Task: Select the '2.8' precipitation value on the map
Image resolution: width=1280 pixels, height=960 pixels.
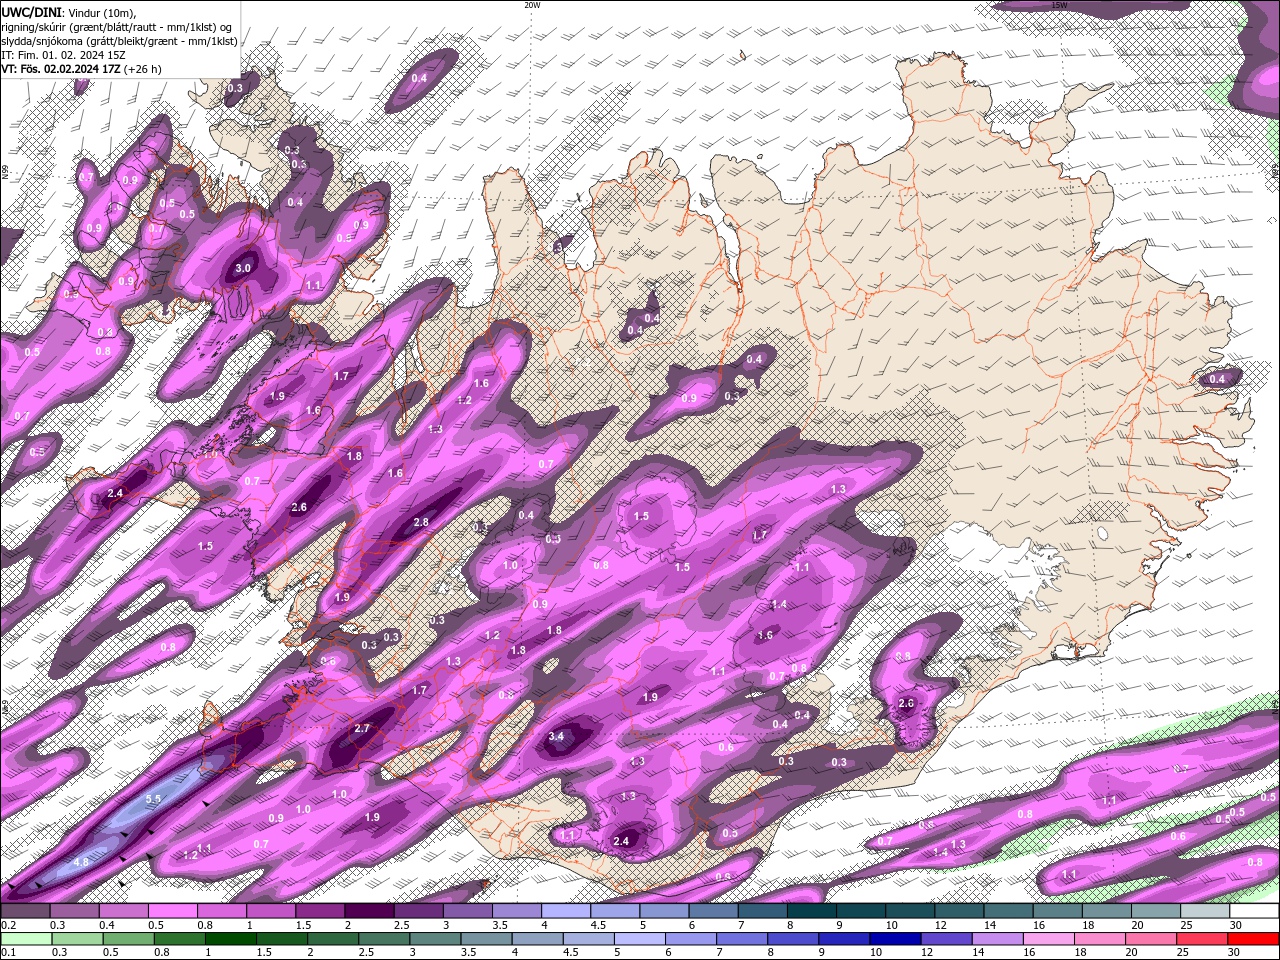Action: [x=421, y=522]
